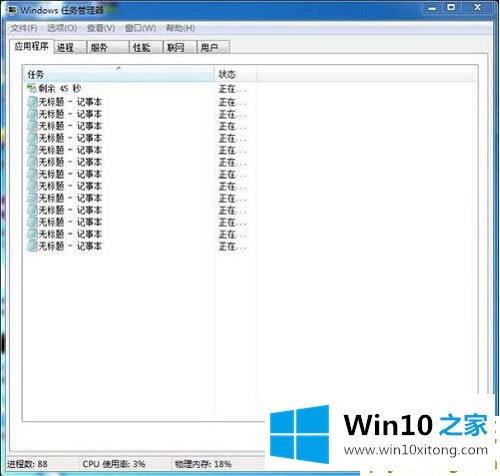Screen dimensions: 500x476
Task: Open the 窗口(W) menu
Action: (x=140, y=28)
